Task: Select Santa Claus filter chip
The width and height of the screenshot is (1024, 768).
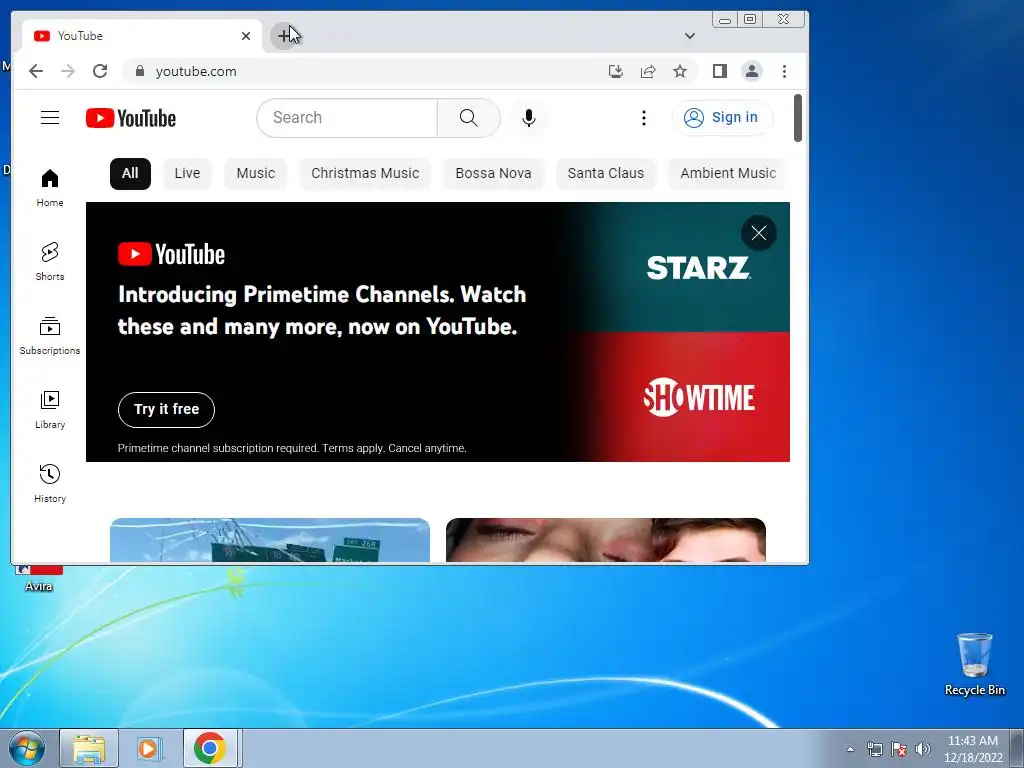Action: click(605, 174)
